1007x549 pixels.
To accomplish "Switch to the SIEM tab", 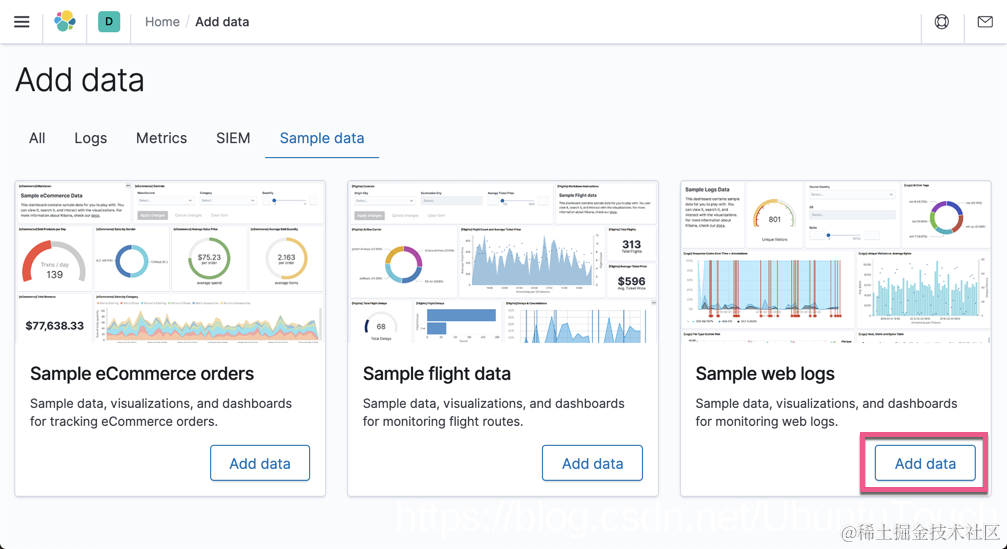I will [233, 138].
